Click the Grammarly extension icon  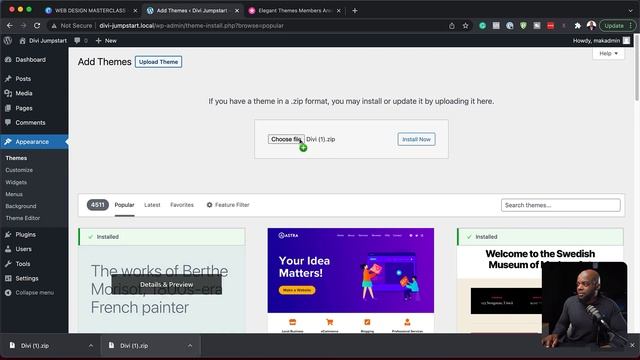[x=482, y=26]
